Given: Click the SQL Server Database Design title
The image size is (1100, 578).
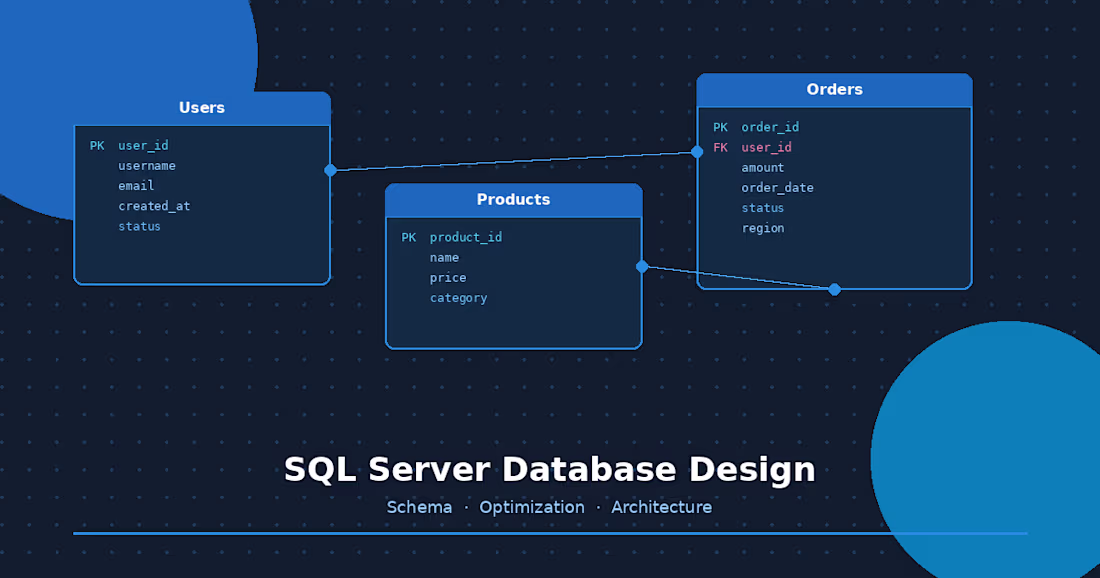Looking at the screenshot, I should 550,468.
